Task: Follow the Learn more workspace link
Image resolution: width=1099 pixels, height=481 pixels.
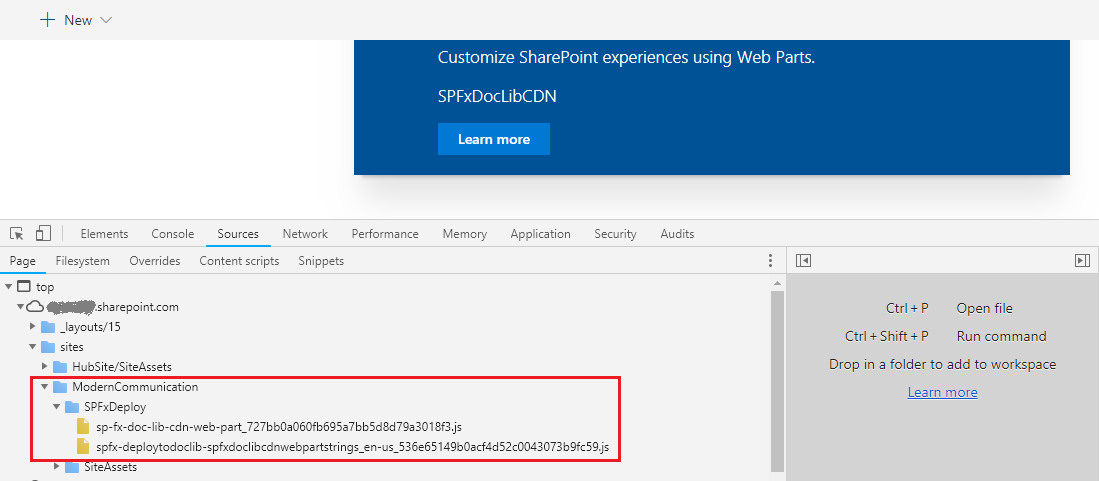Action: tap(942, 392)
